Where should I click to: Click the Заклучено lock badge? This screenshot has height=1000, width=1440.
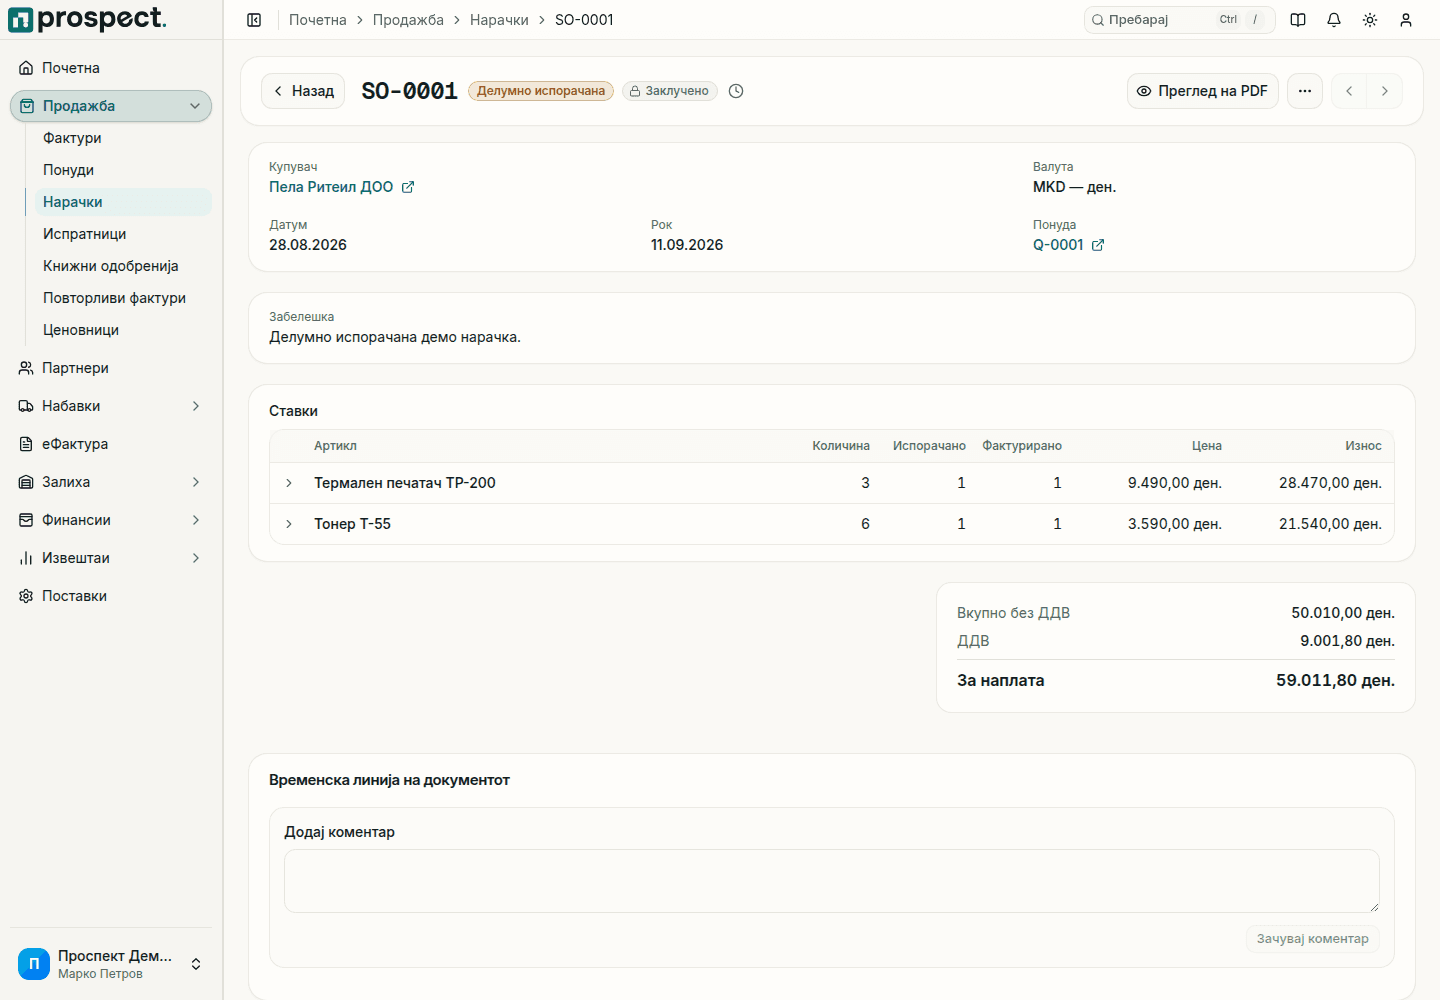click(670, 91)
